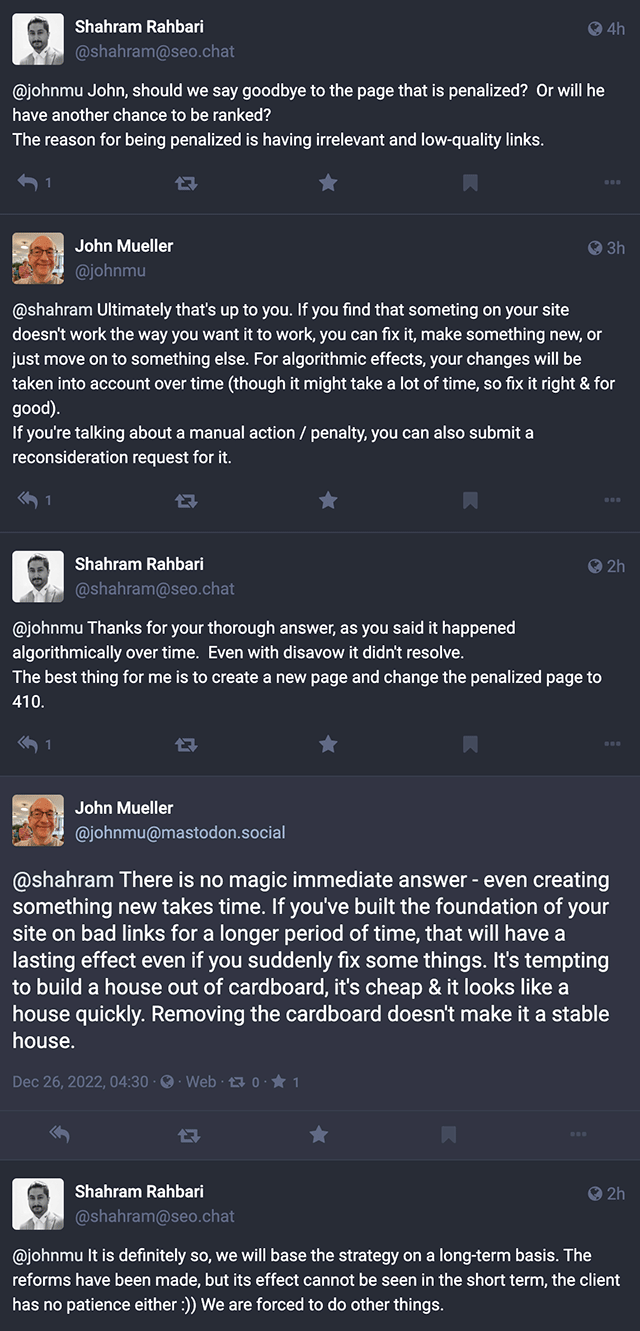Reply to Shahram's first post about penalized page
Screen dimensions: 640x1331
(x=28, y=183)
